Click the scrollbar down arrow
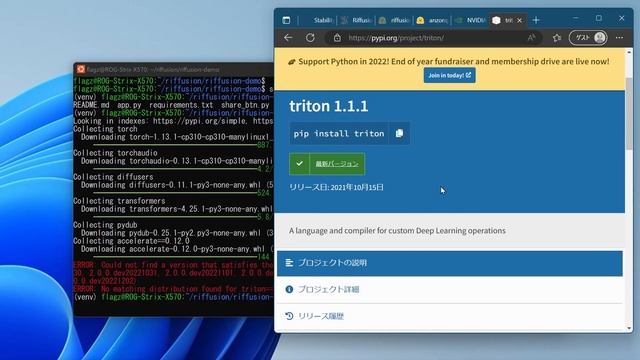This screenshot has height=360, width=640. 629,329
